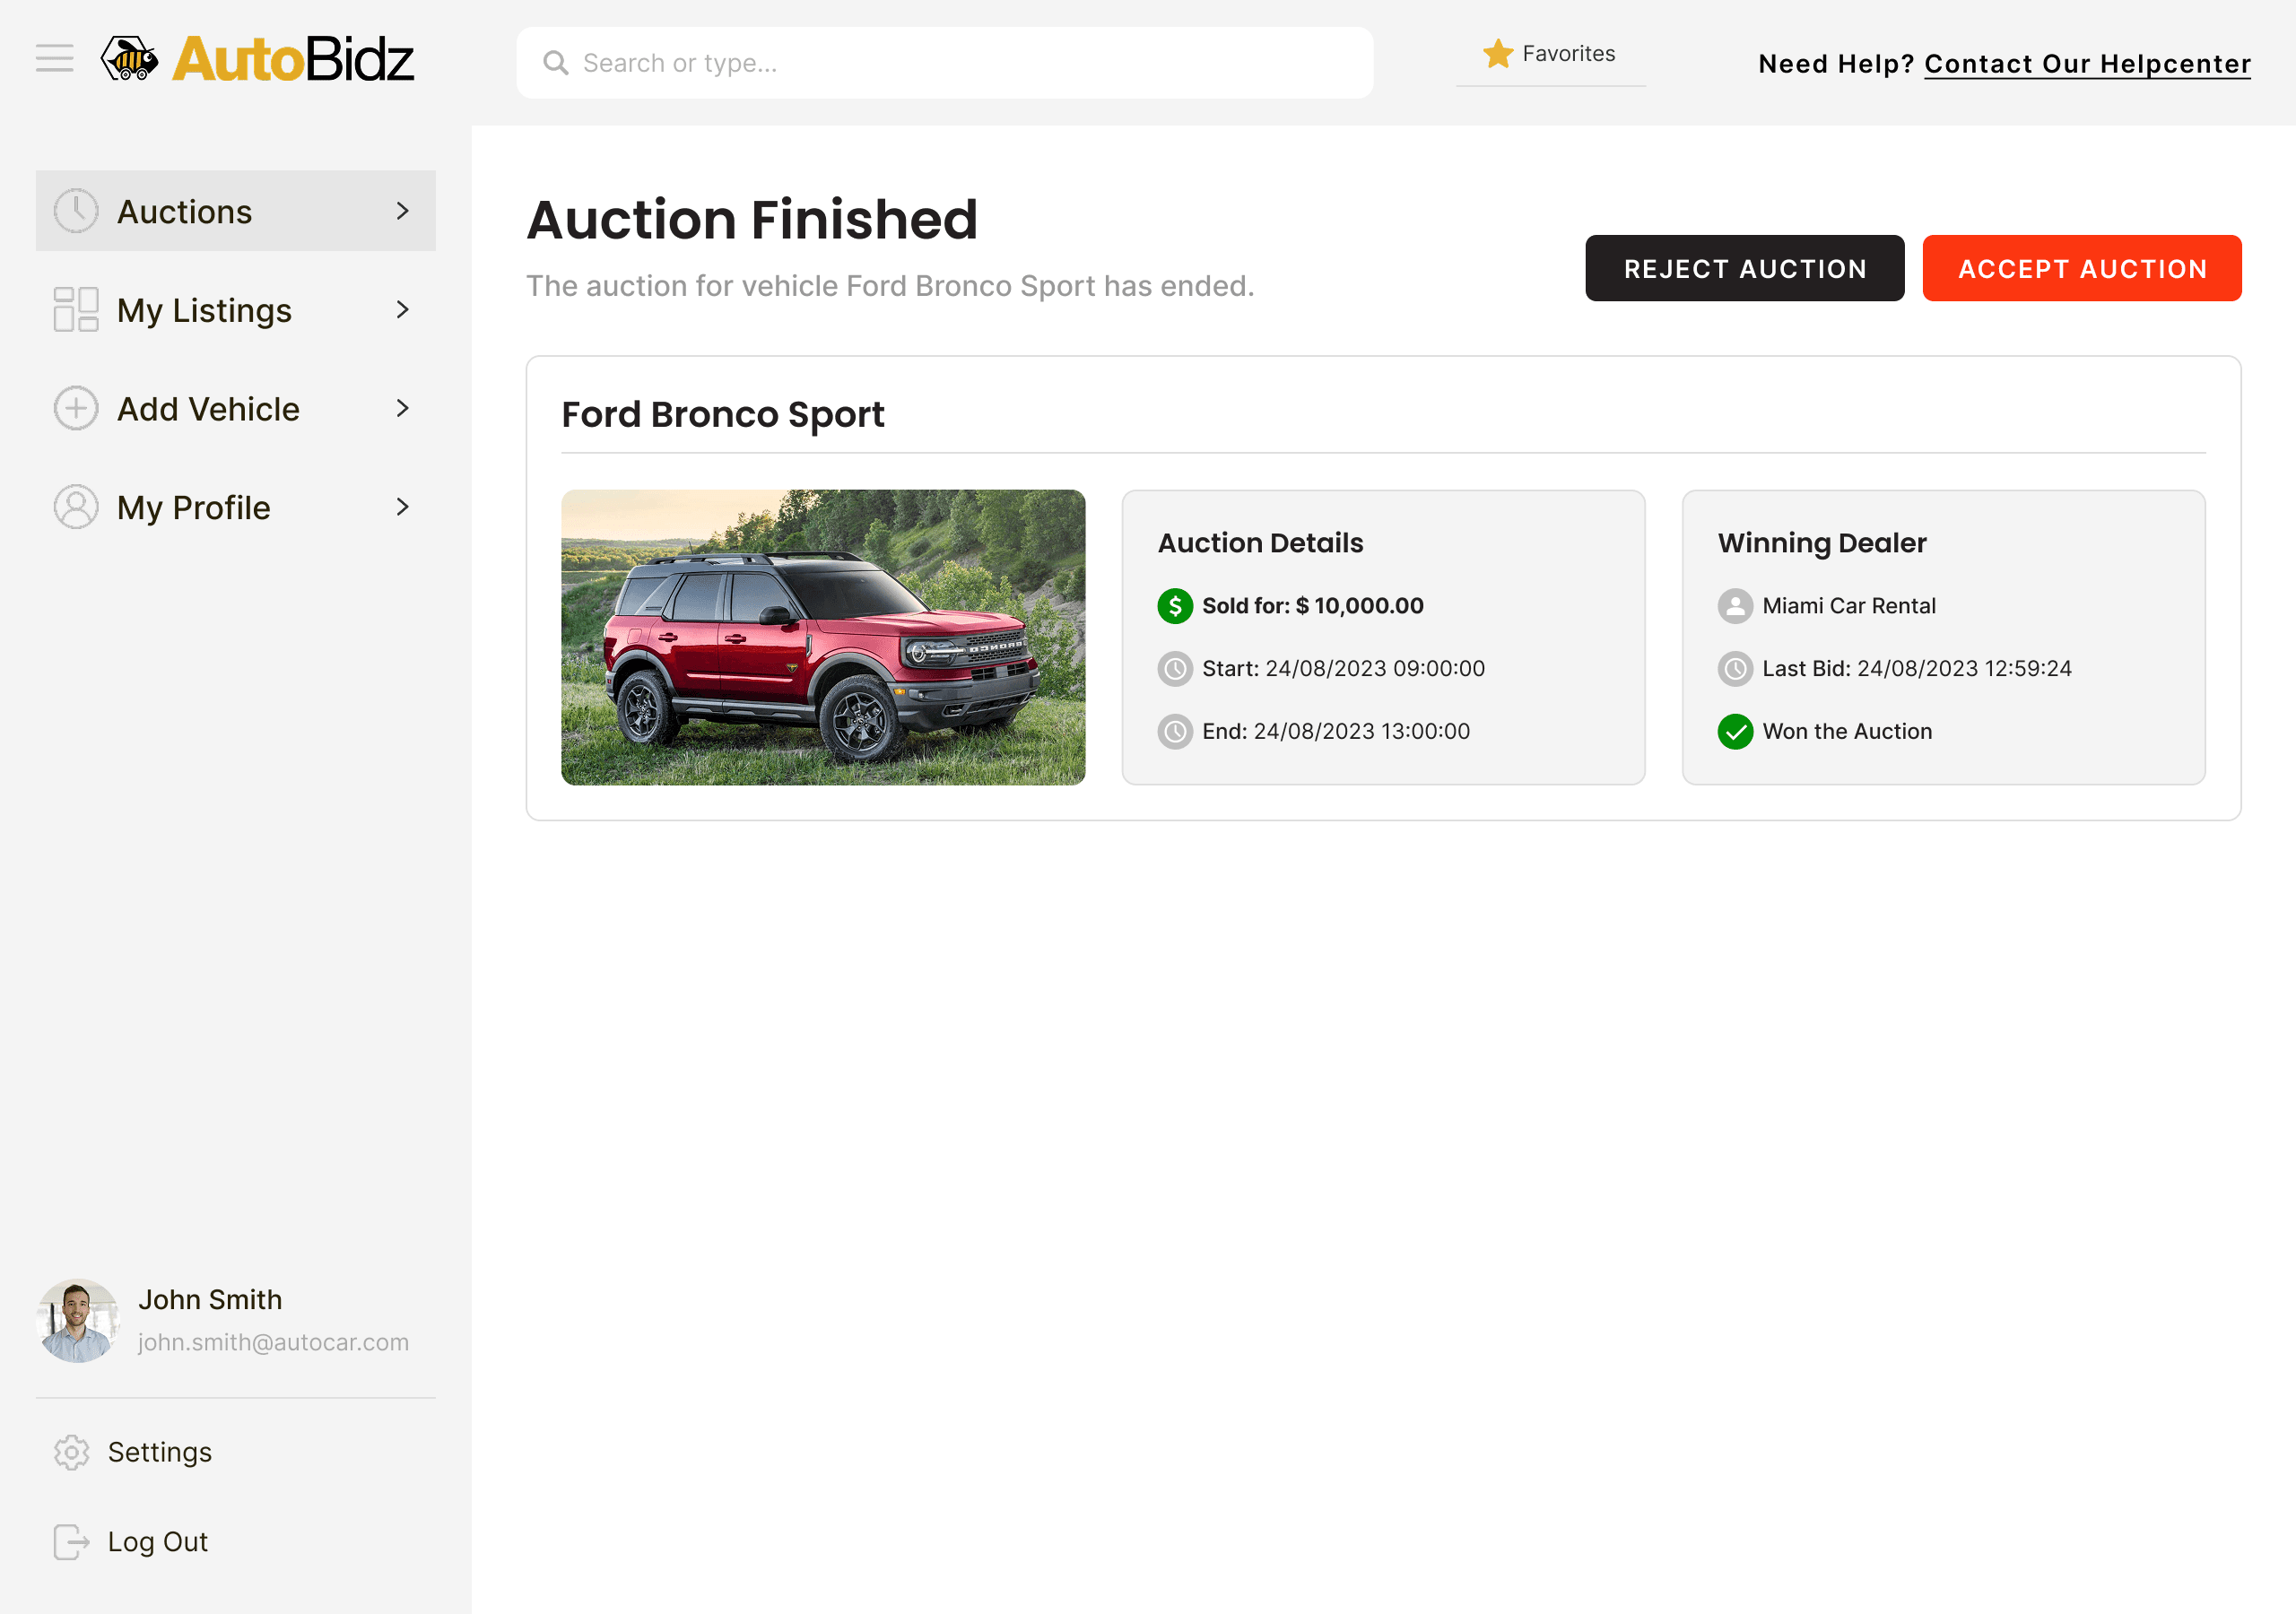
Task: Expand the Add Vehicle chevron
Action: (x=402, y=409)
